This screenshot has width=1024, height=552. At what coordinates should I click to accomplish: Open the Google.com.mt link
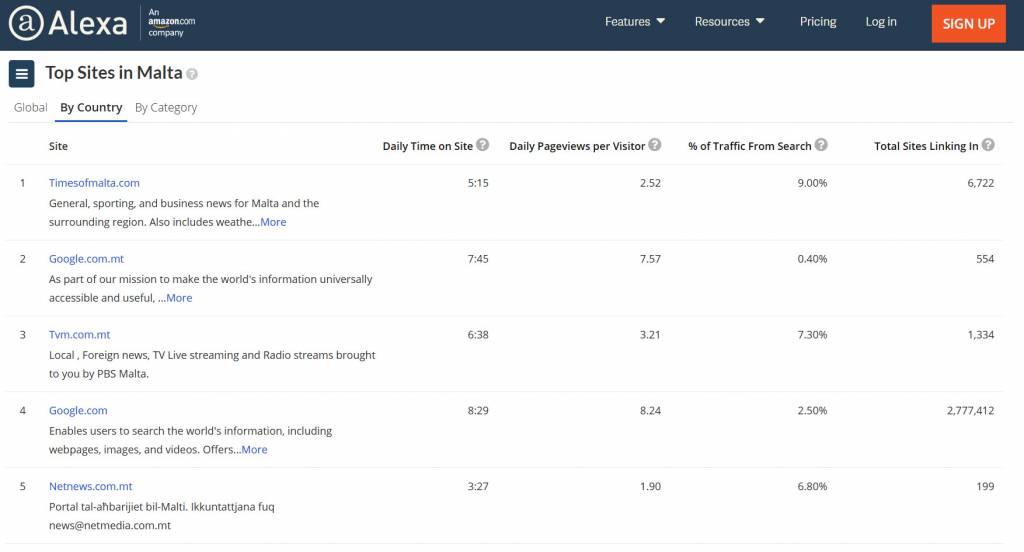(x=86, y=259)
